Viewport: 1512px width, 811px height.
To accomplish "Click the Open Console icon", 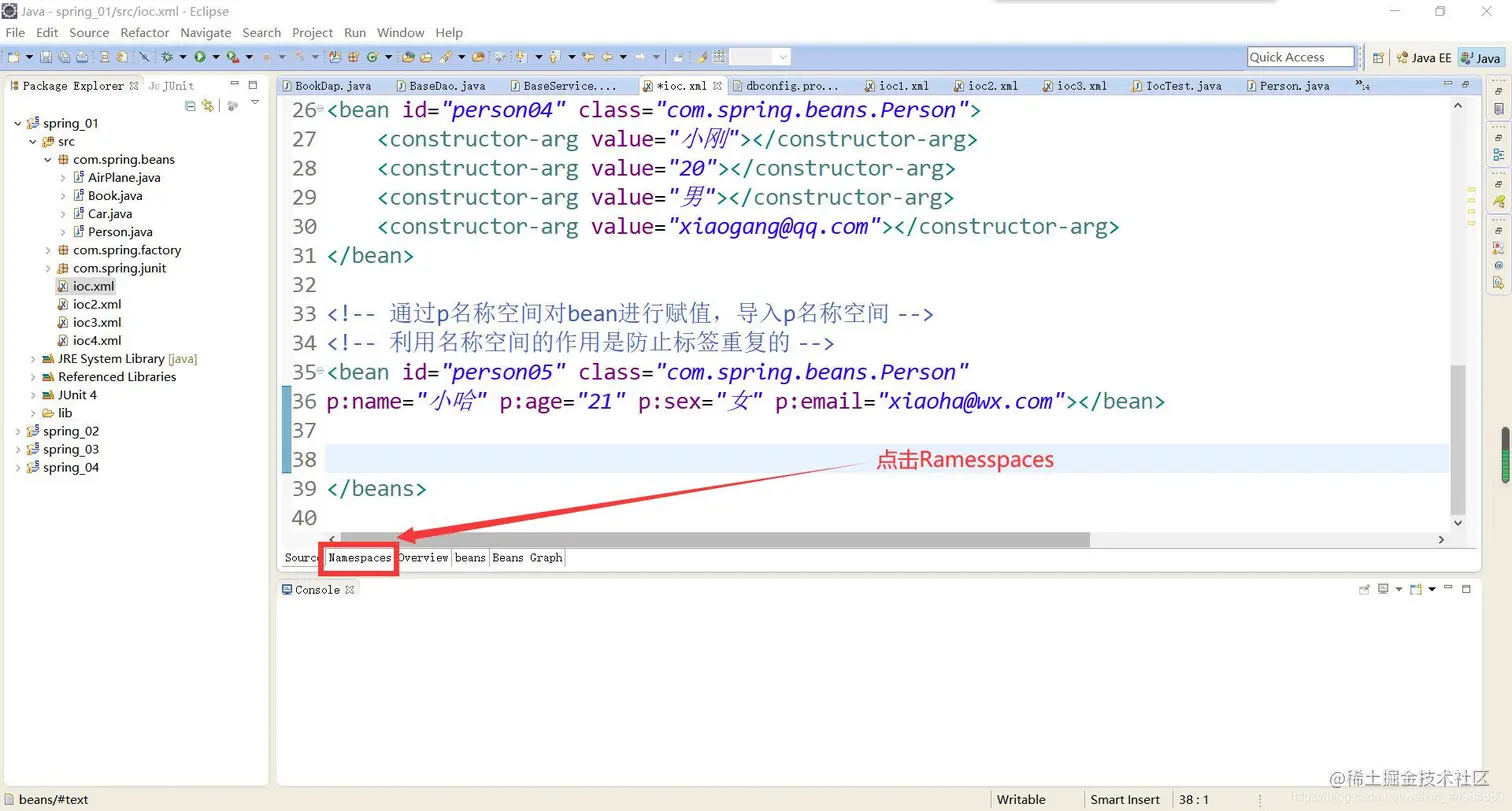I will click(1416, 589).
